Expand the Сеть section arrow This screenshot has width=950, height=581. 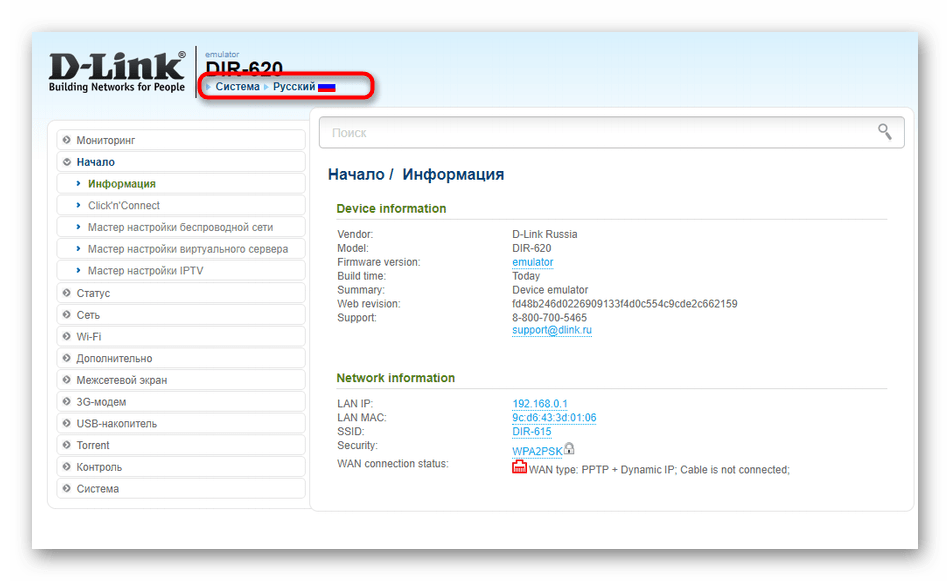pyautogui.click(x=67, y=314)
